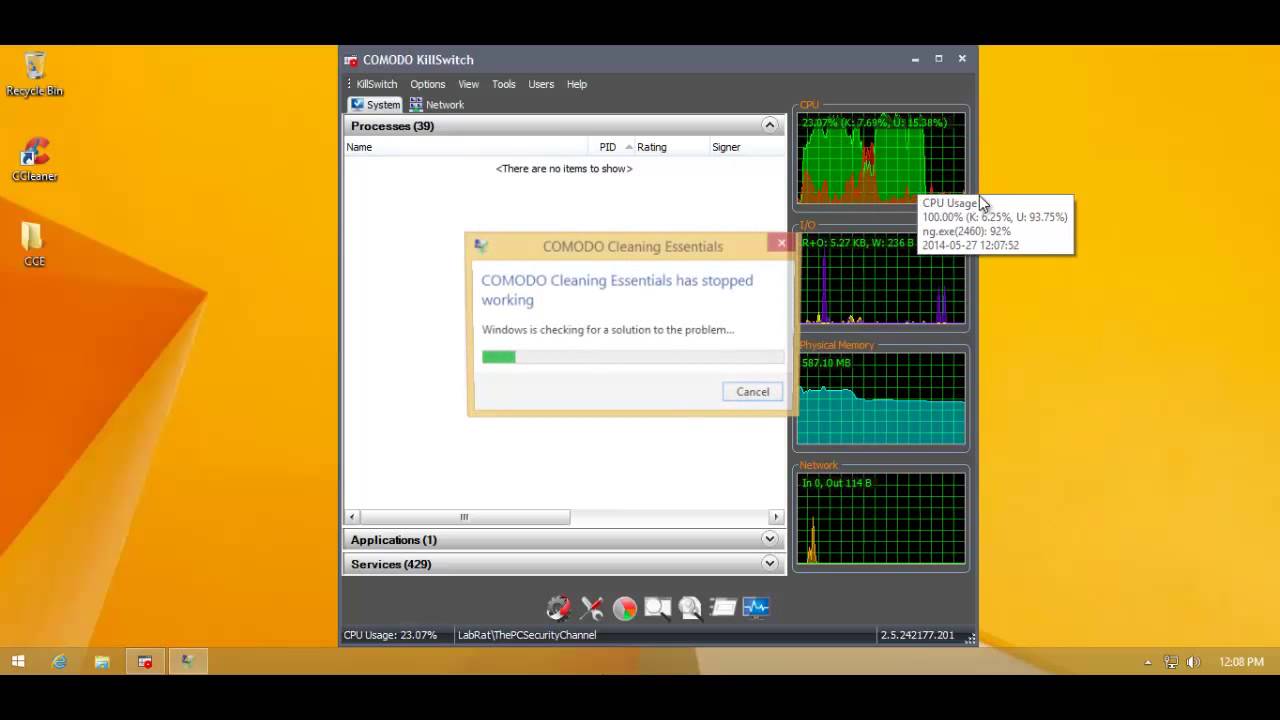Screen dimensions: 1280x720
Task: Open the Recycle Bin desktop icon
Action: pyautogui.click(x=35, y=74)
